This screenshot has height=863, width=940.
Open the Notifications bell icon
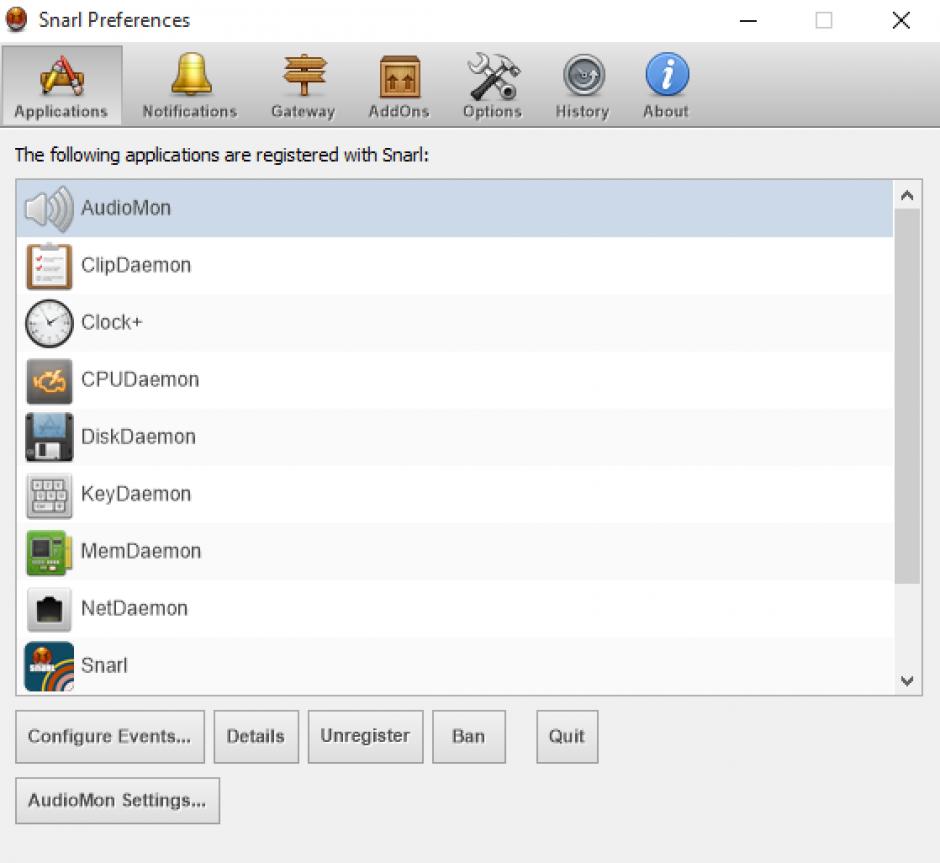(x=191, y=74)
